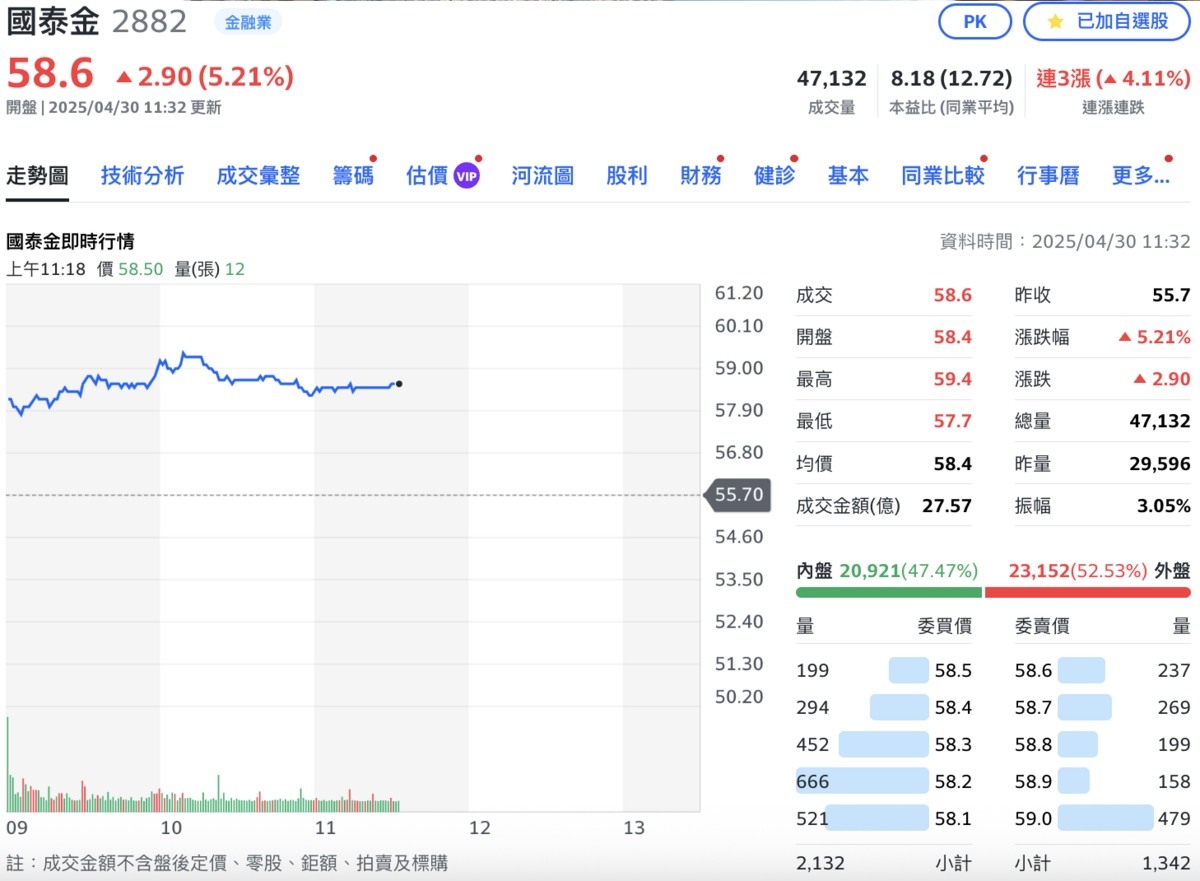Switch to the 股利 tab
Image resolution: width=1200 pixels, height=881 pixels.
[x=627, y=176]
